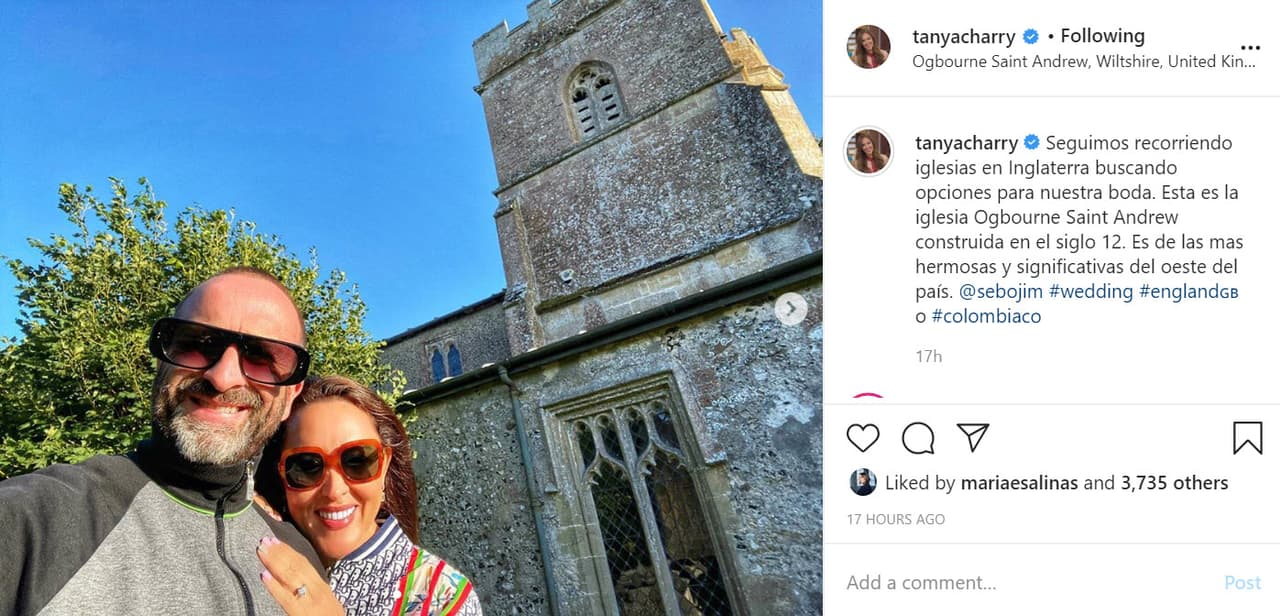The height and width of the screenshot is (616, 1280).
Task: Like the post with the heart icon
Action: [862, 437]
